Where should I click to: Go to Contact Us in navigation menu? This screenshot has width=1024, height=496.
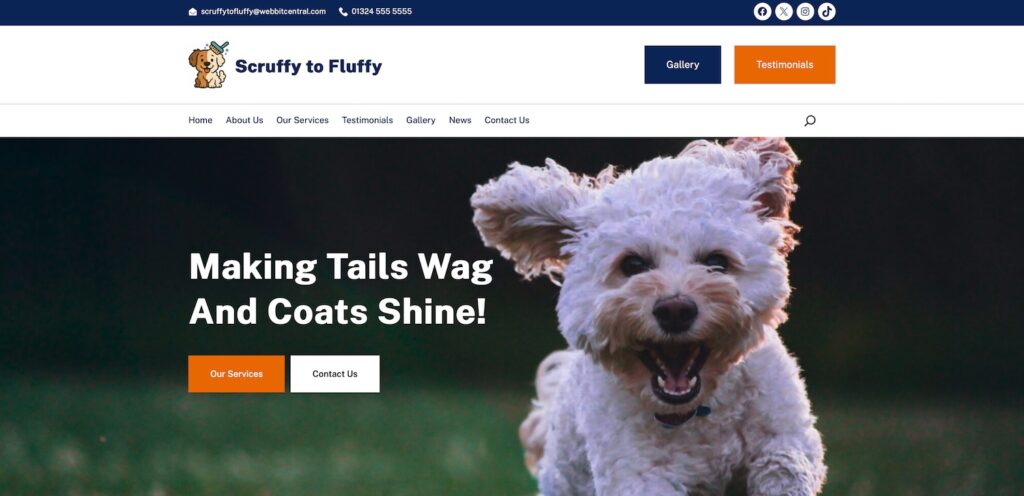coord(507,120)
